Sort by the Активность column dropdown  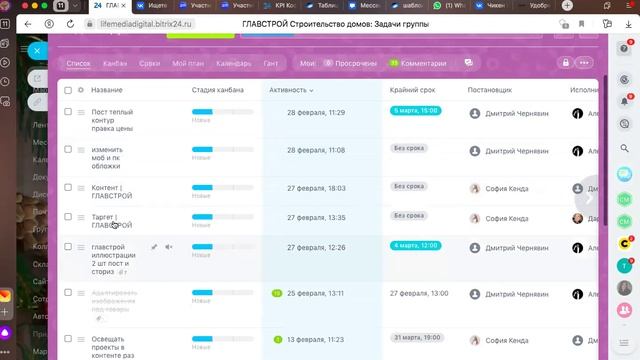coord(291,90)
